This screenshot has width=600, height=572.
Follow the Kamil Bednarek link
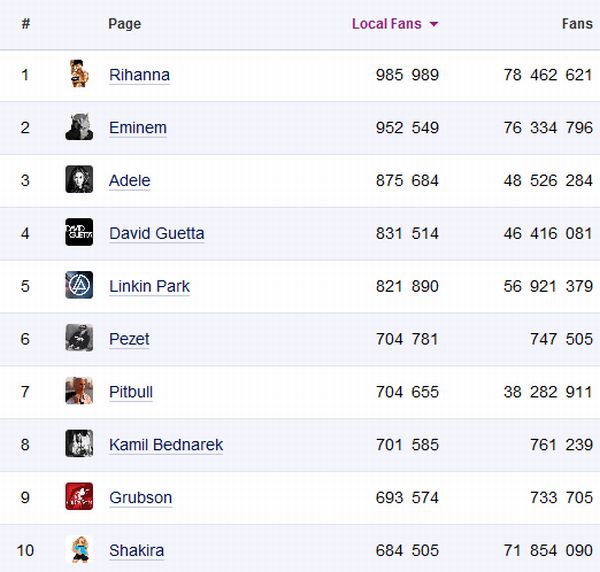click(x=166, y=445)
